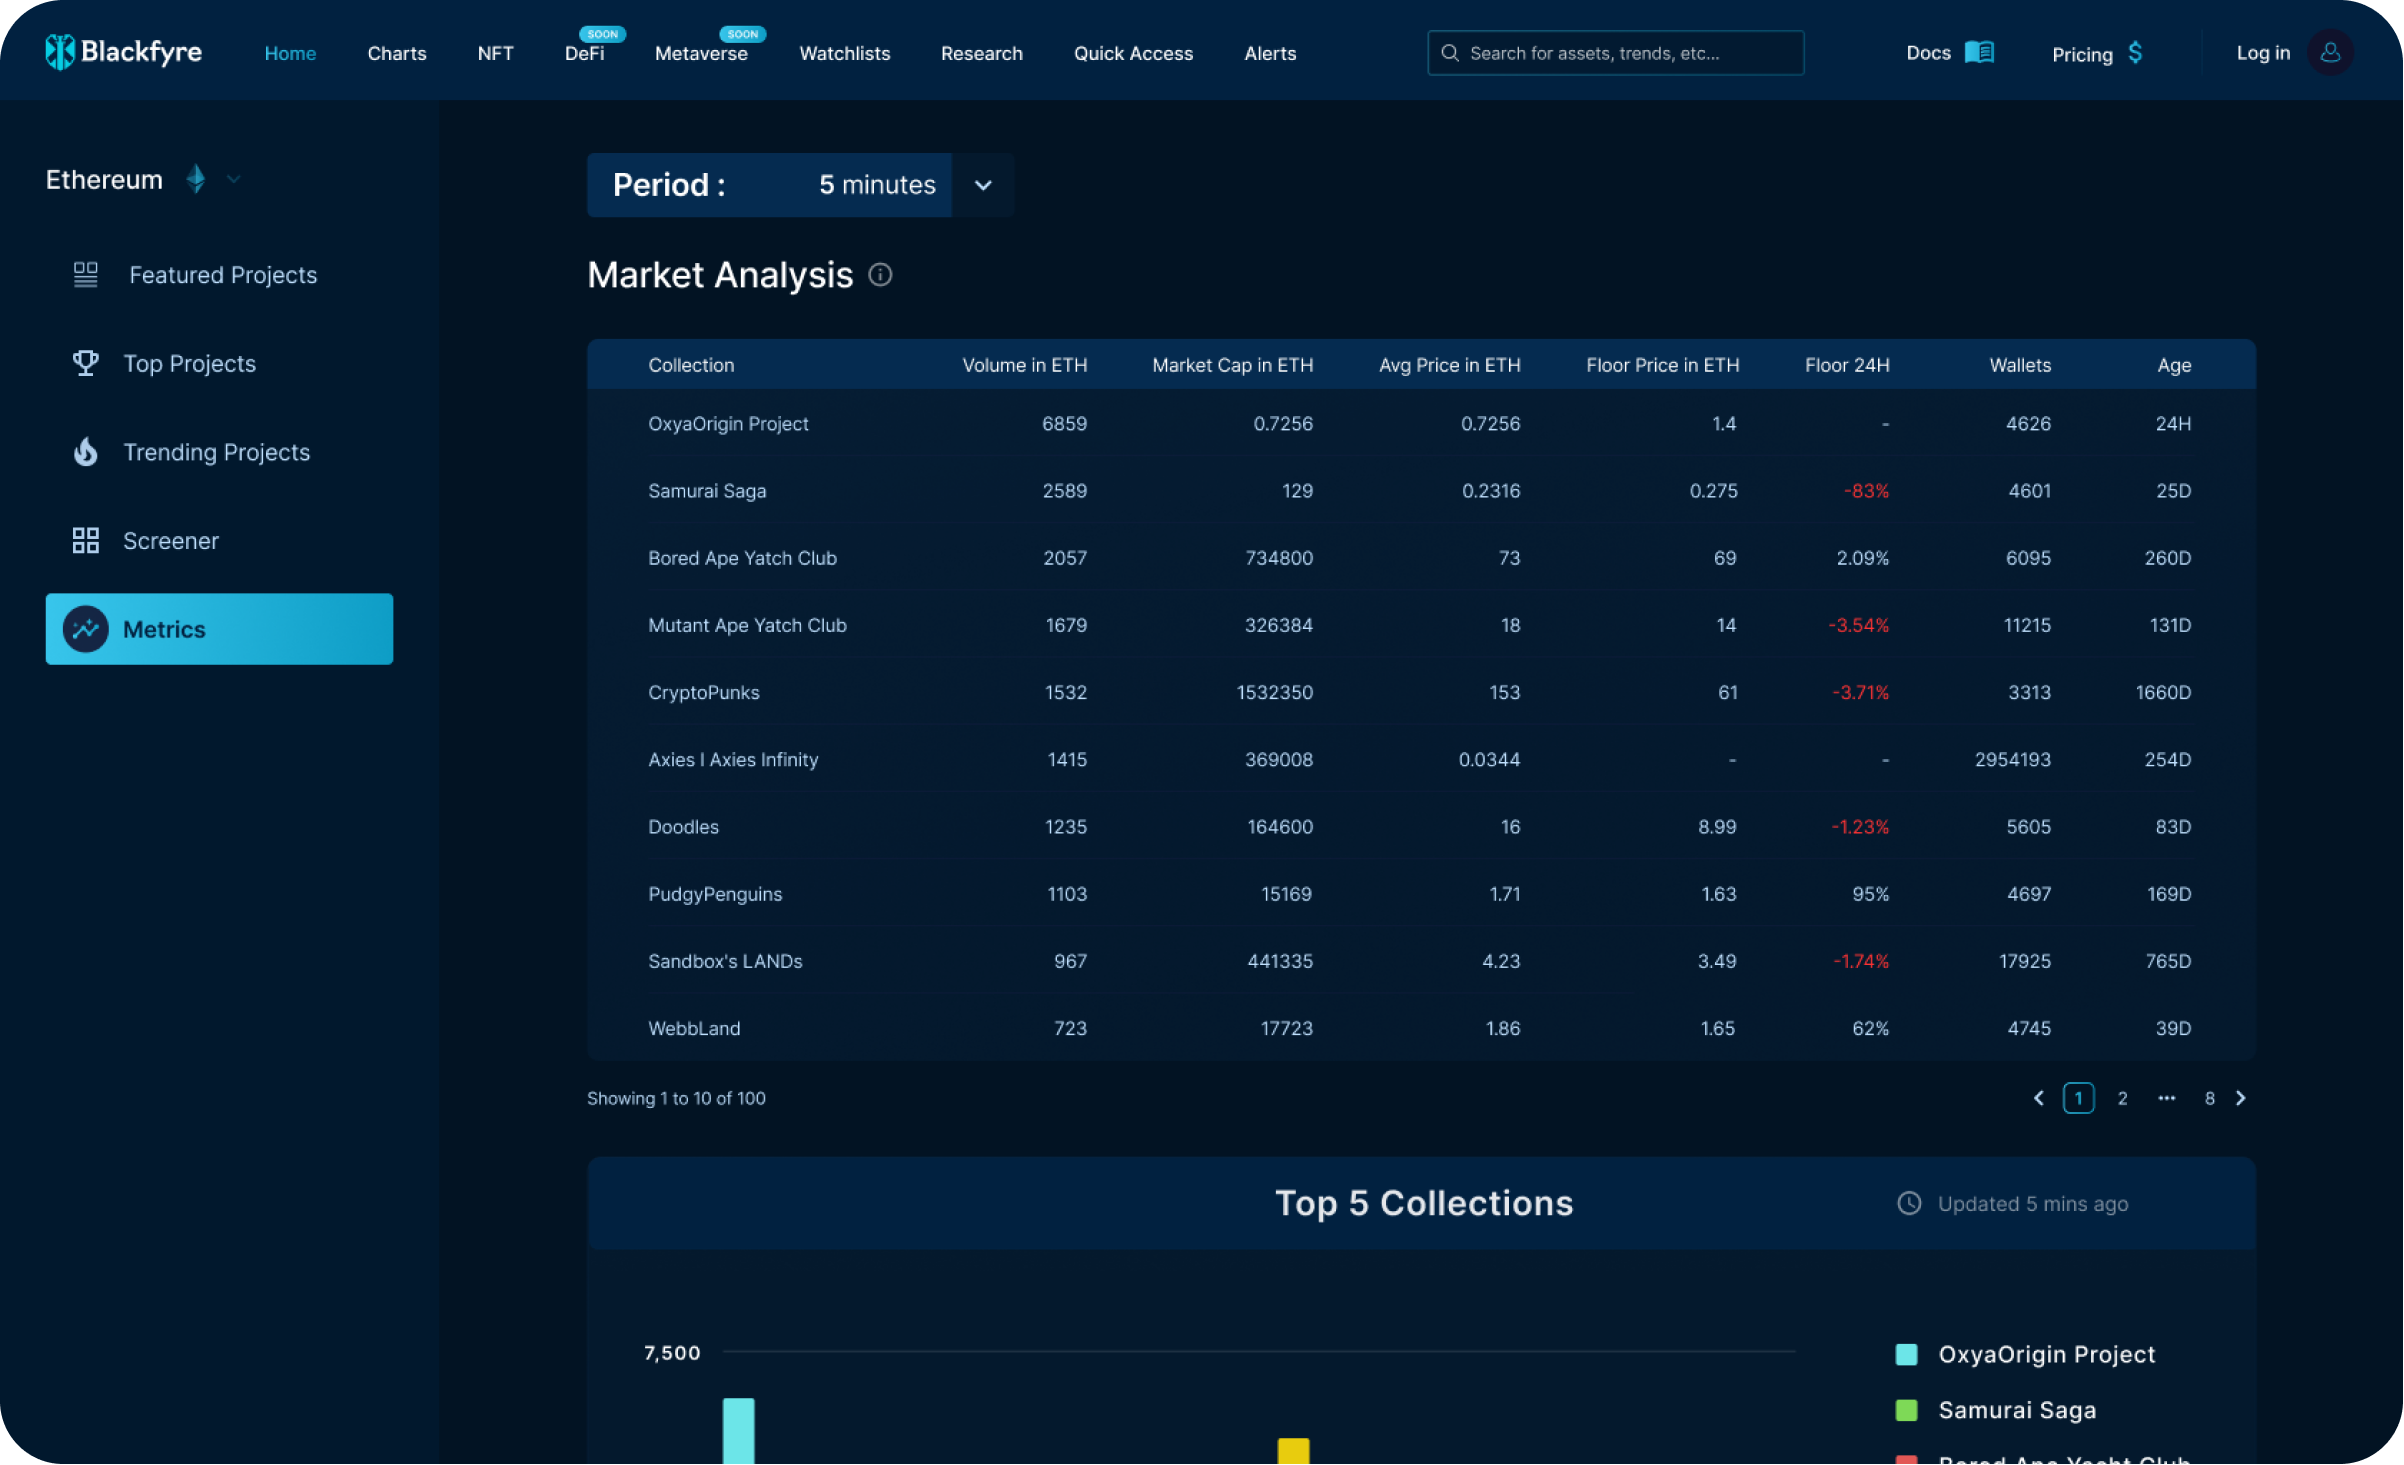Sort by Floor Price in ETH header

pos(1662,365)
